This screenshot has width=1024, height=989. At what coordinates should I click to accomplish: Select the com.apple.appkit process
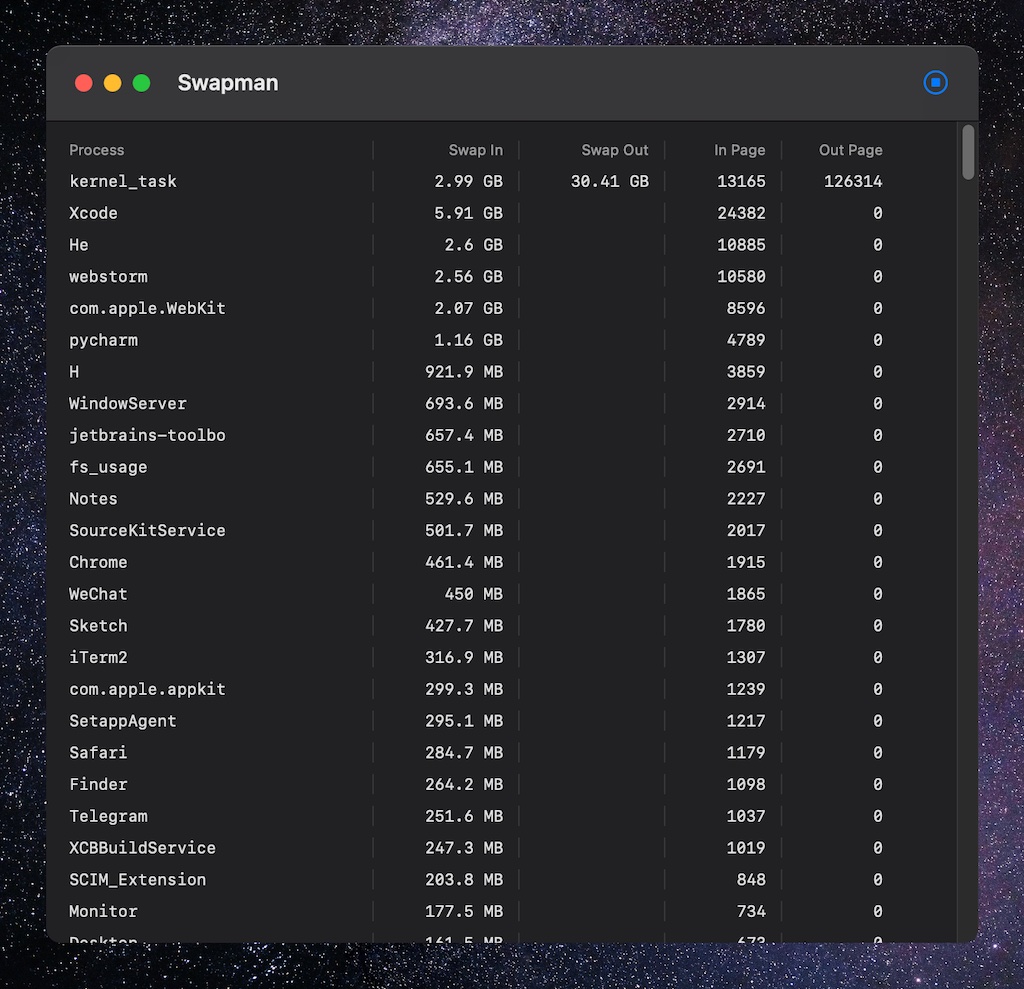point(147,689)
